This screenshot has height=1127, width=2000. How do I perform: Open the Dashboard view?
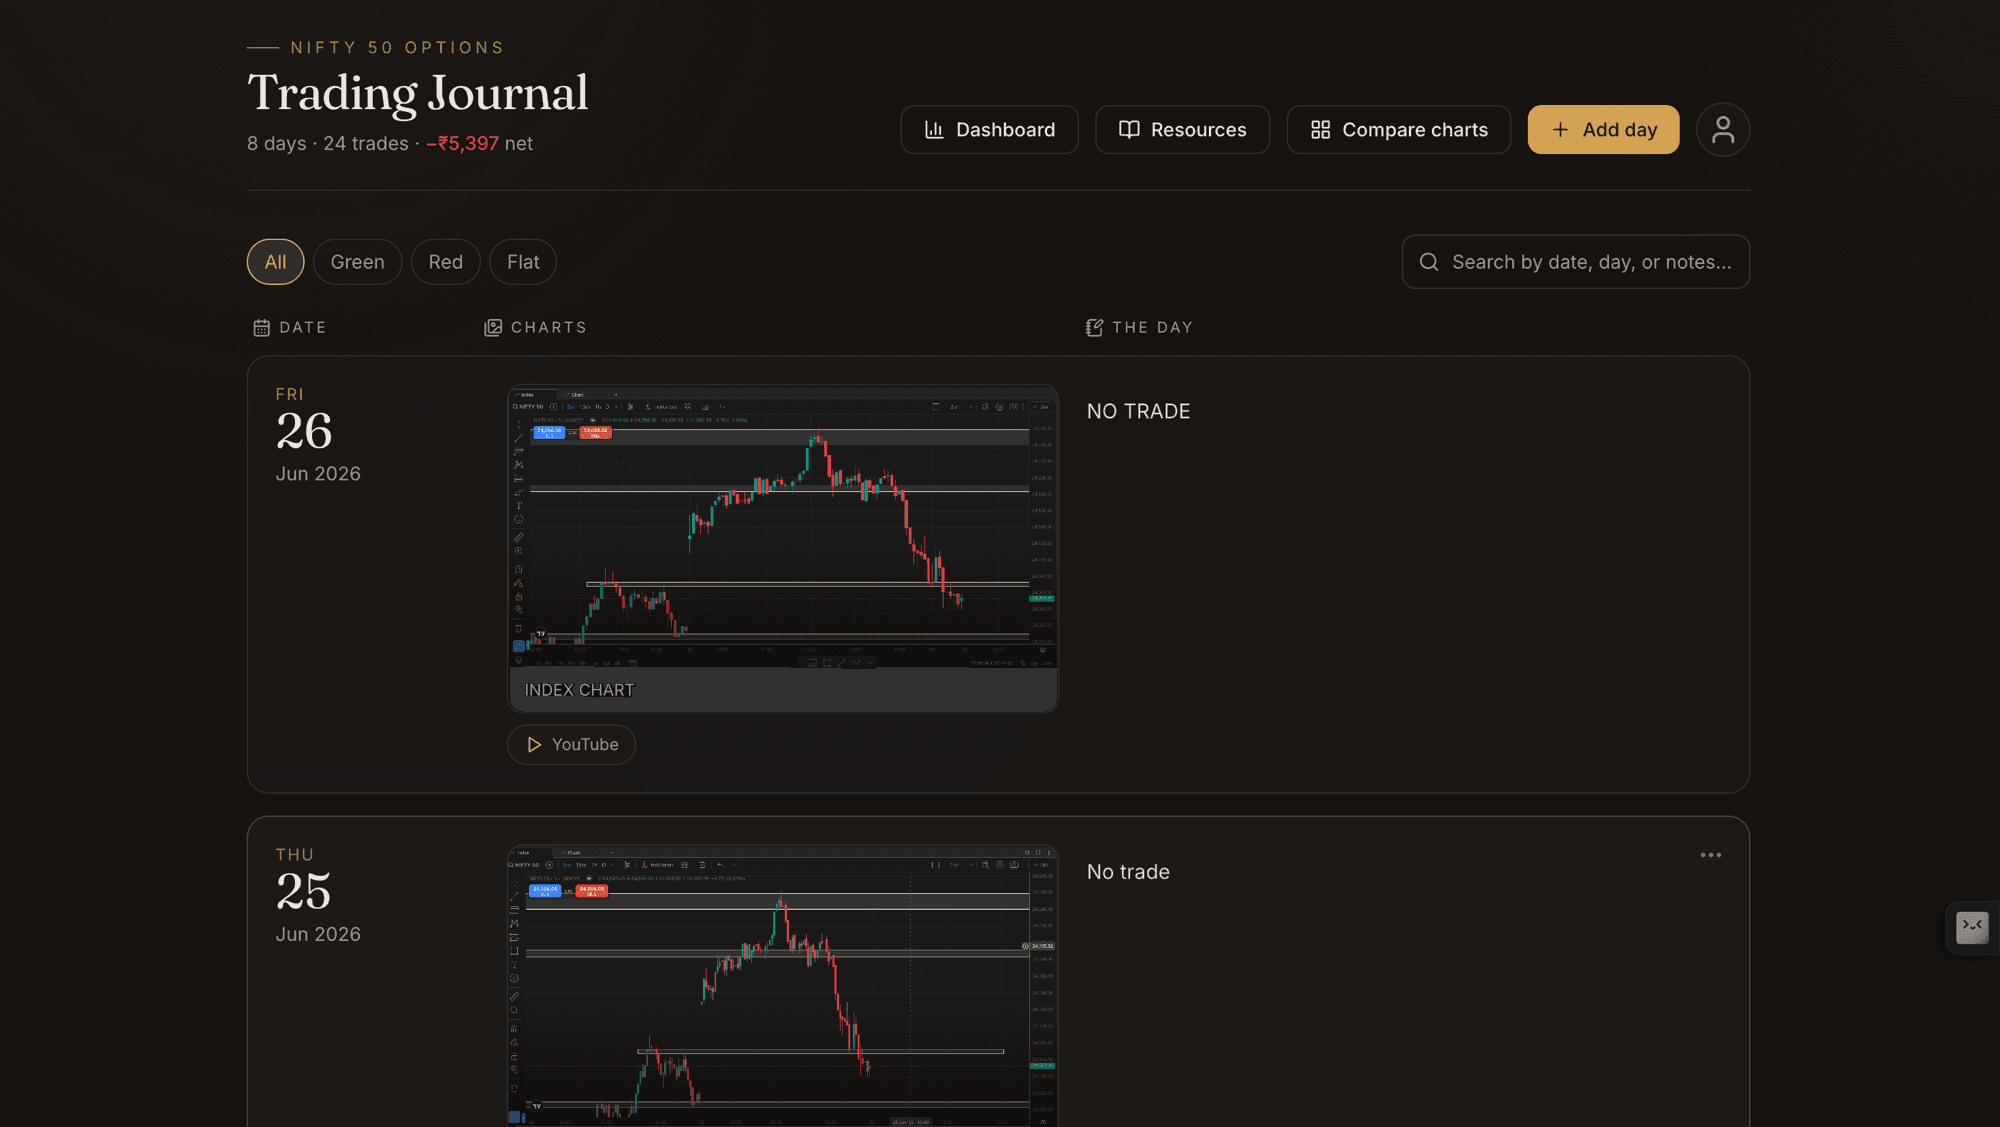(989, 130)
